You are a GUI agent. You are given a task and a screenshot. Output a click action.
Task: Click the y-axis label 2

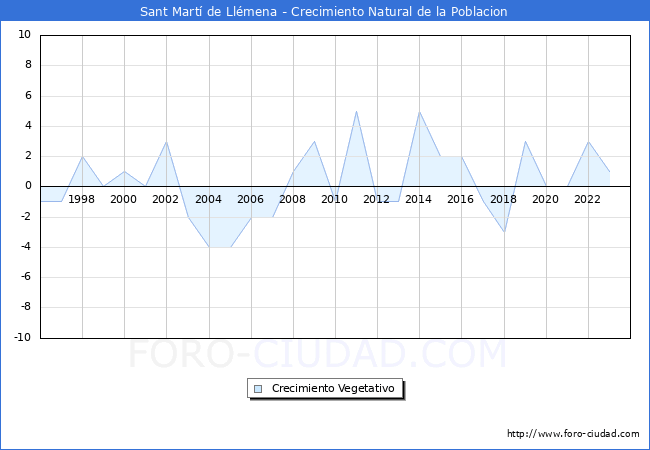tap(28, 156)
